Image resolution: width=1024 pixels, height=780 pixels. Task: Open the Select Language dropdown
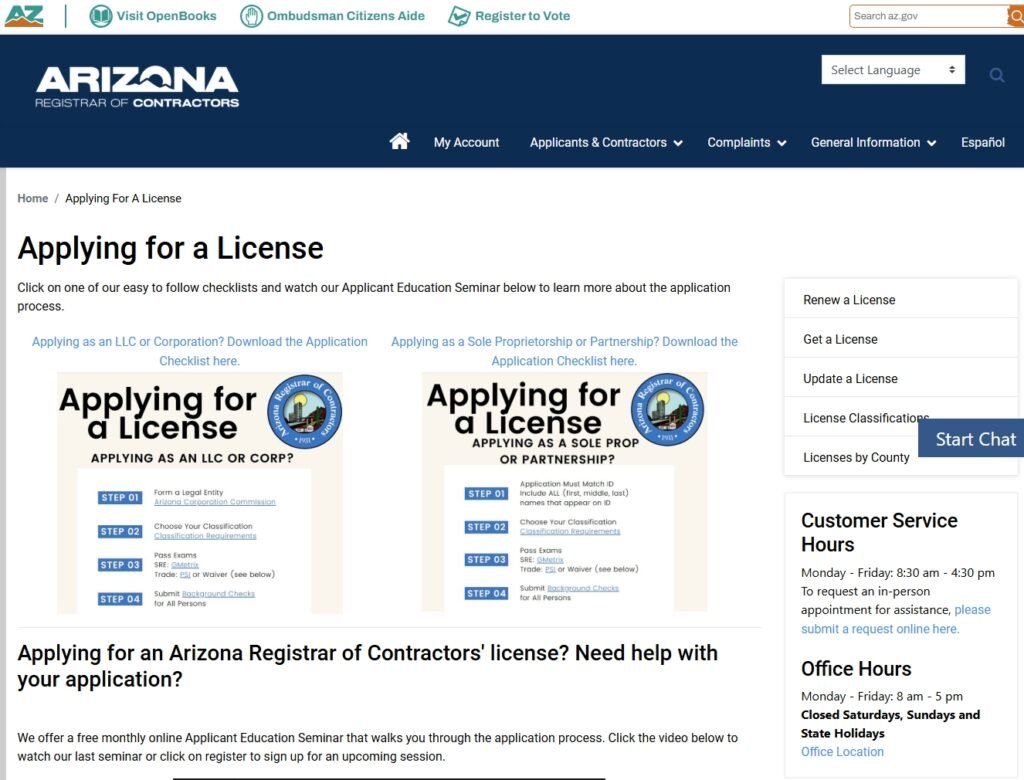point(893,70)
